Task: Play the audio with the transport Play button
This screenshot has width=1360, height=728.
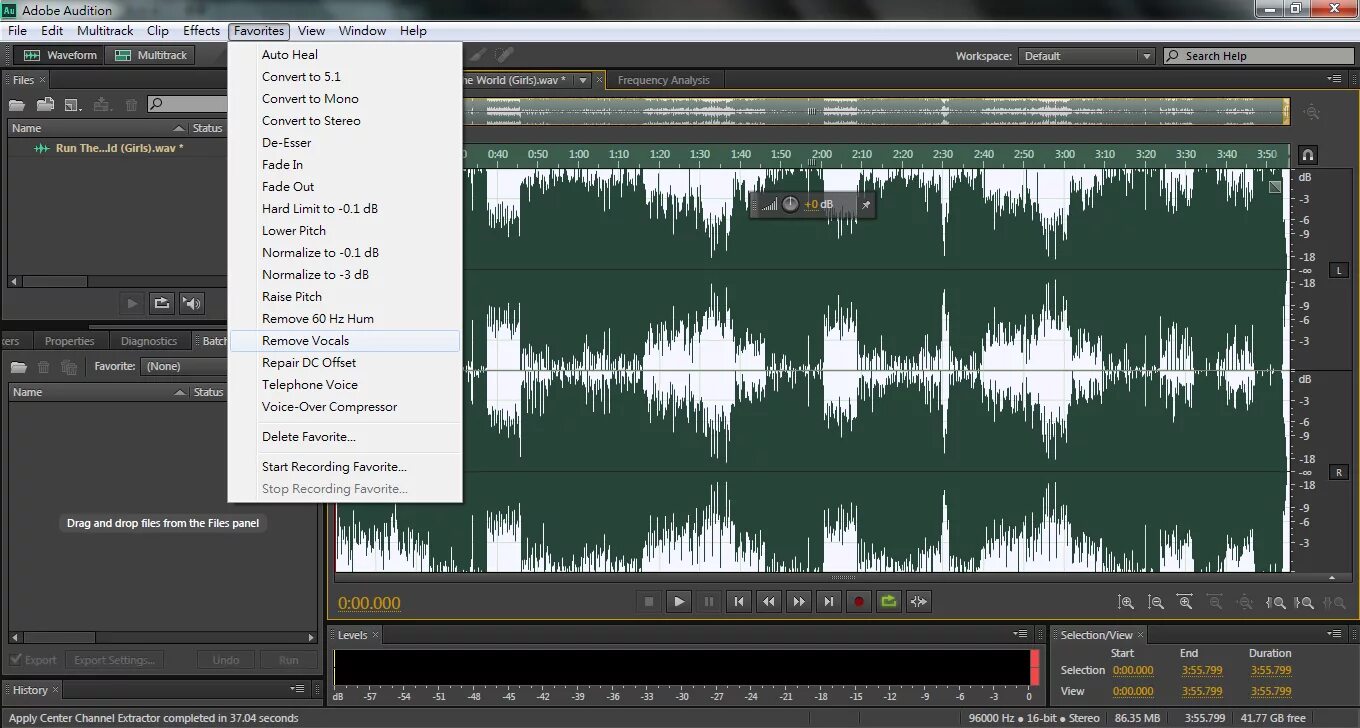Action: point(679,601)
